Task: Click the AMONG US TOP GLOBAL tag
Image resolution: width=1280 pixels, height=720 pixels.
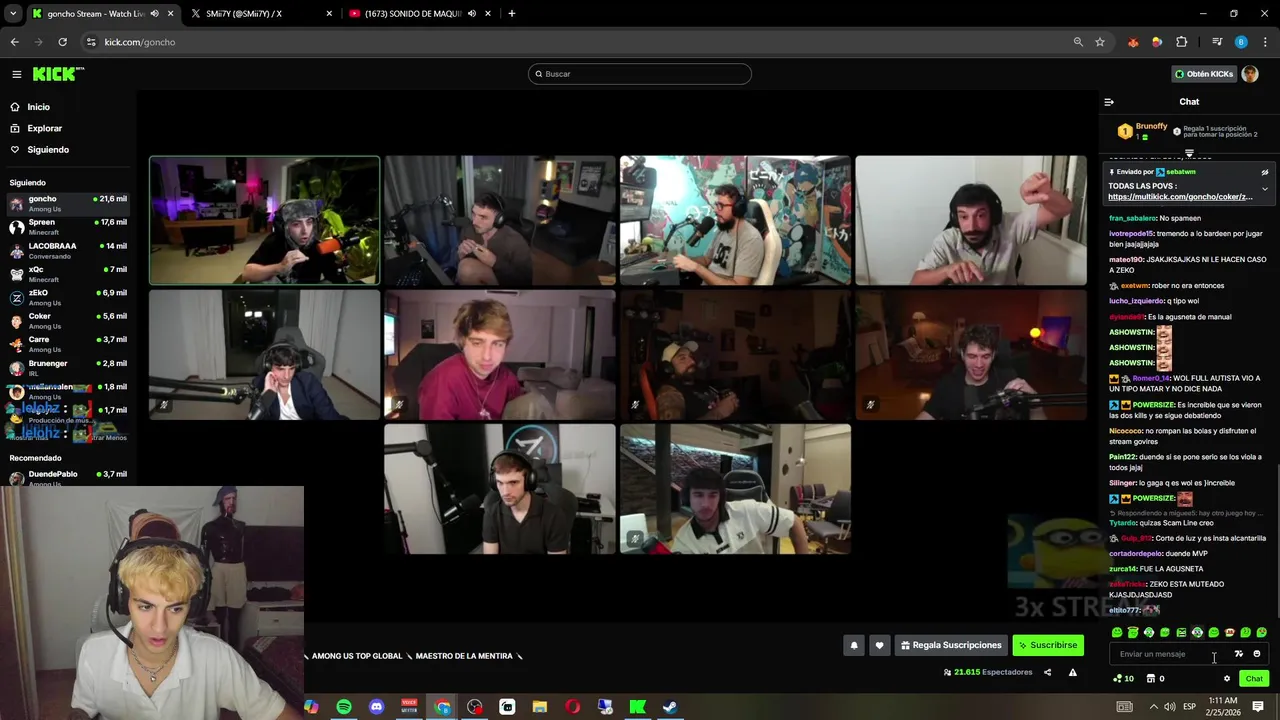Action: click(357, 656)
